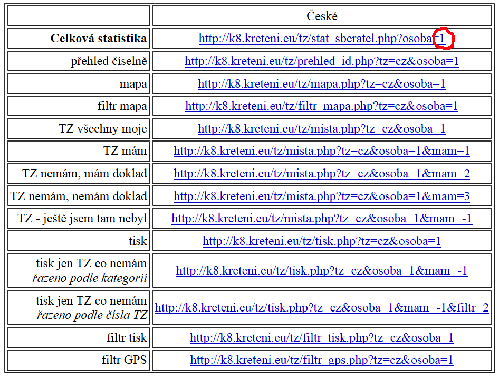This screenshot has height=377, width=500.
Task: Select the TZ - ještě jsem tam nebyl label
Action: [x=82, y=218]
